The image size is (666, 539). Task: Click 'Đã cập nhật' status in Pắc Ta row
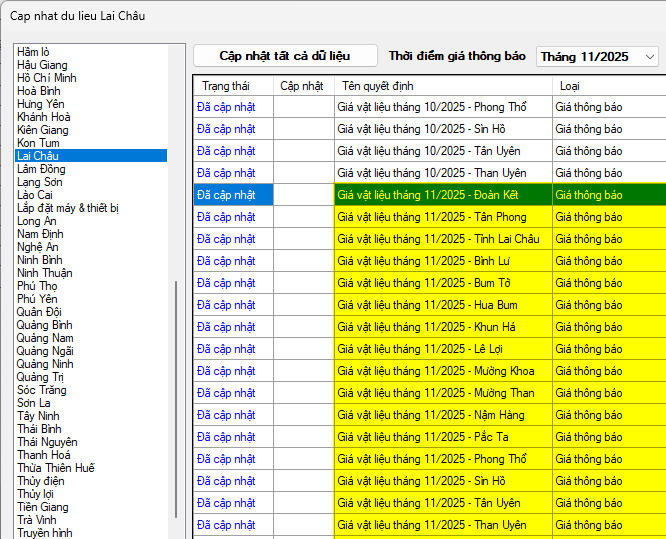click(226, 437)
